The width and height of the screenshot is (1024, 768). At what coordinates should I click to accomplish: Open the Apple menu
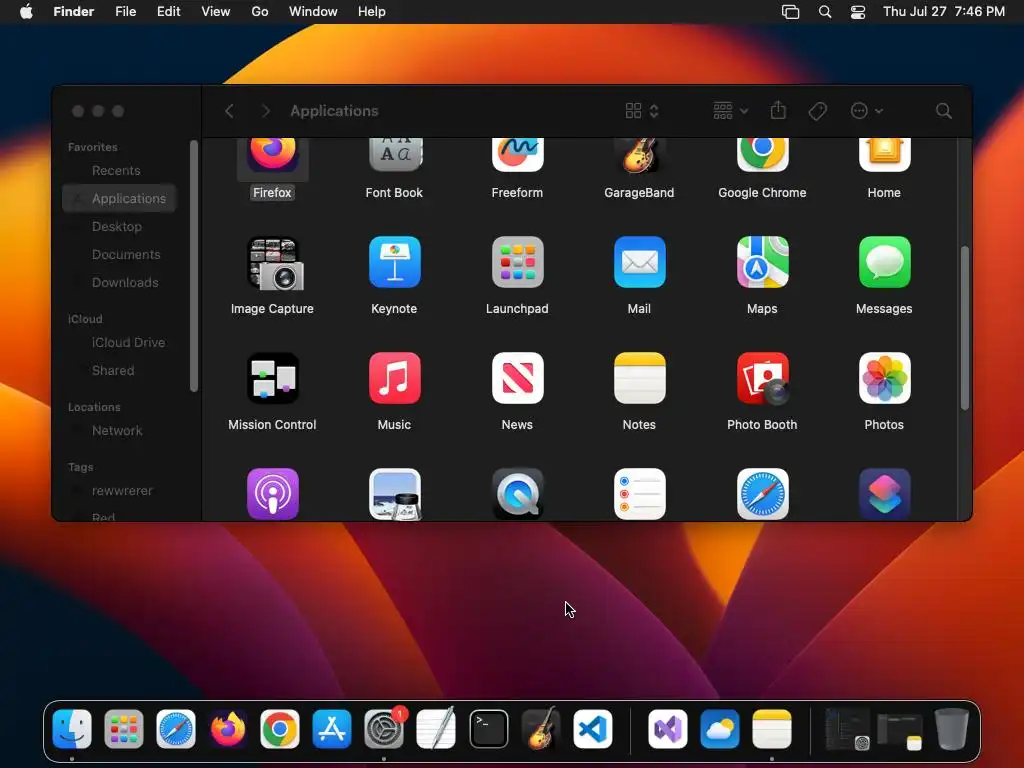click(26, 12)
